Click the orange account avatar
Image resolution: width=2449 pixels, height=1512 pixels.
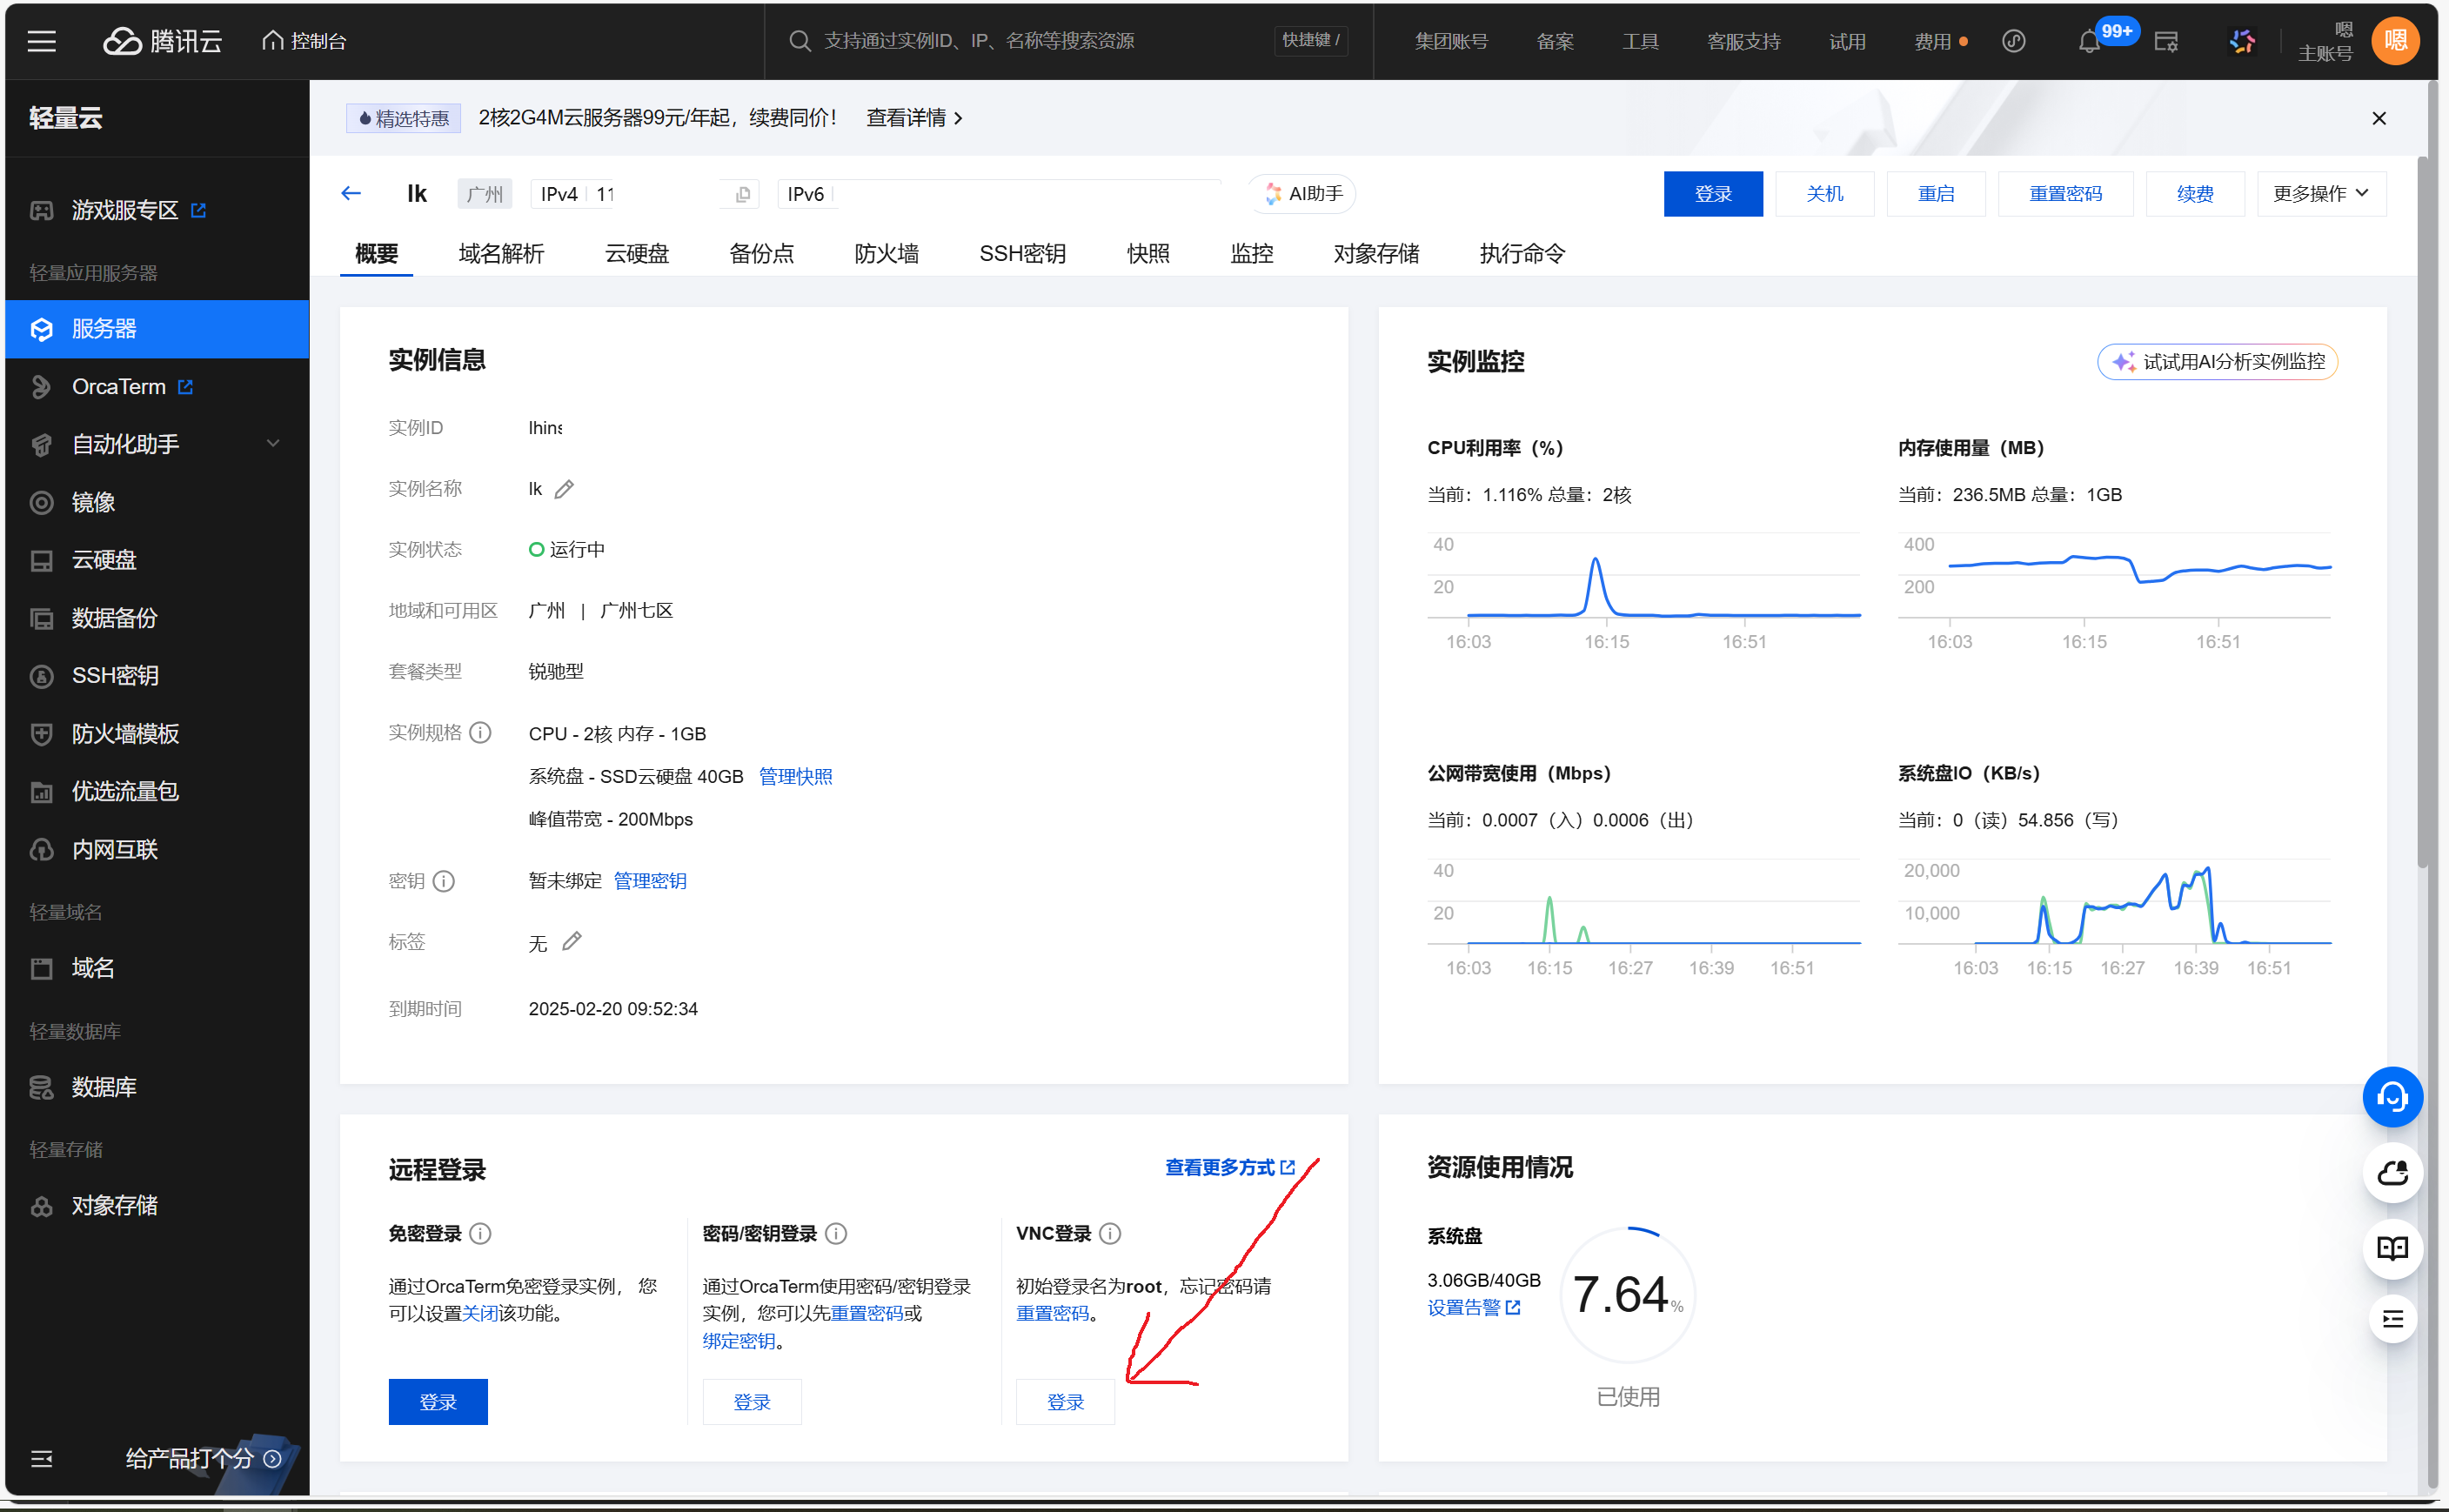(2395, 41)
